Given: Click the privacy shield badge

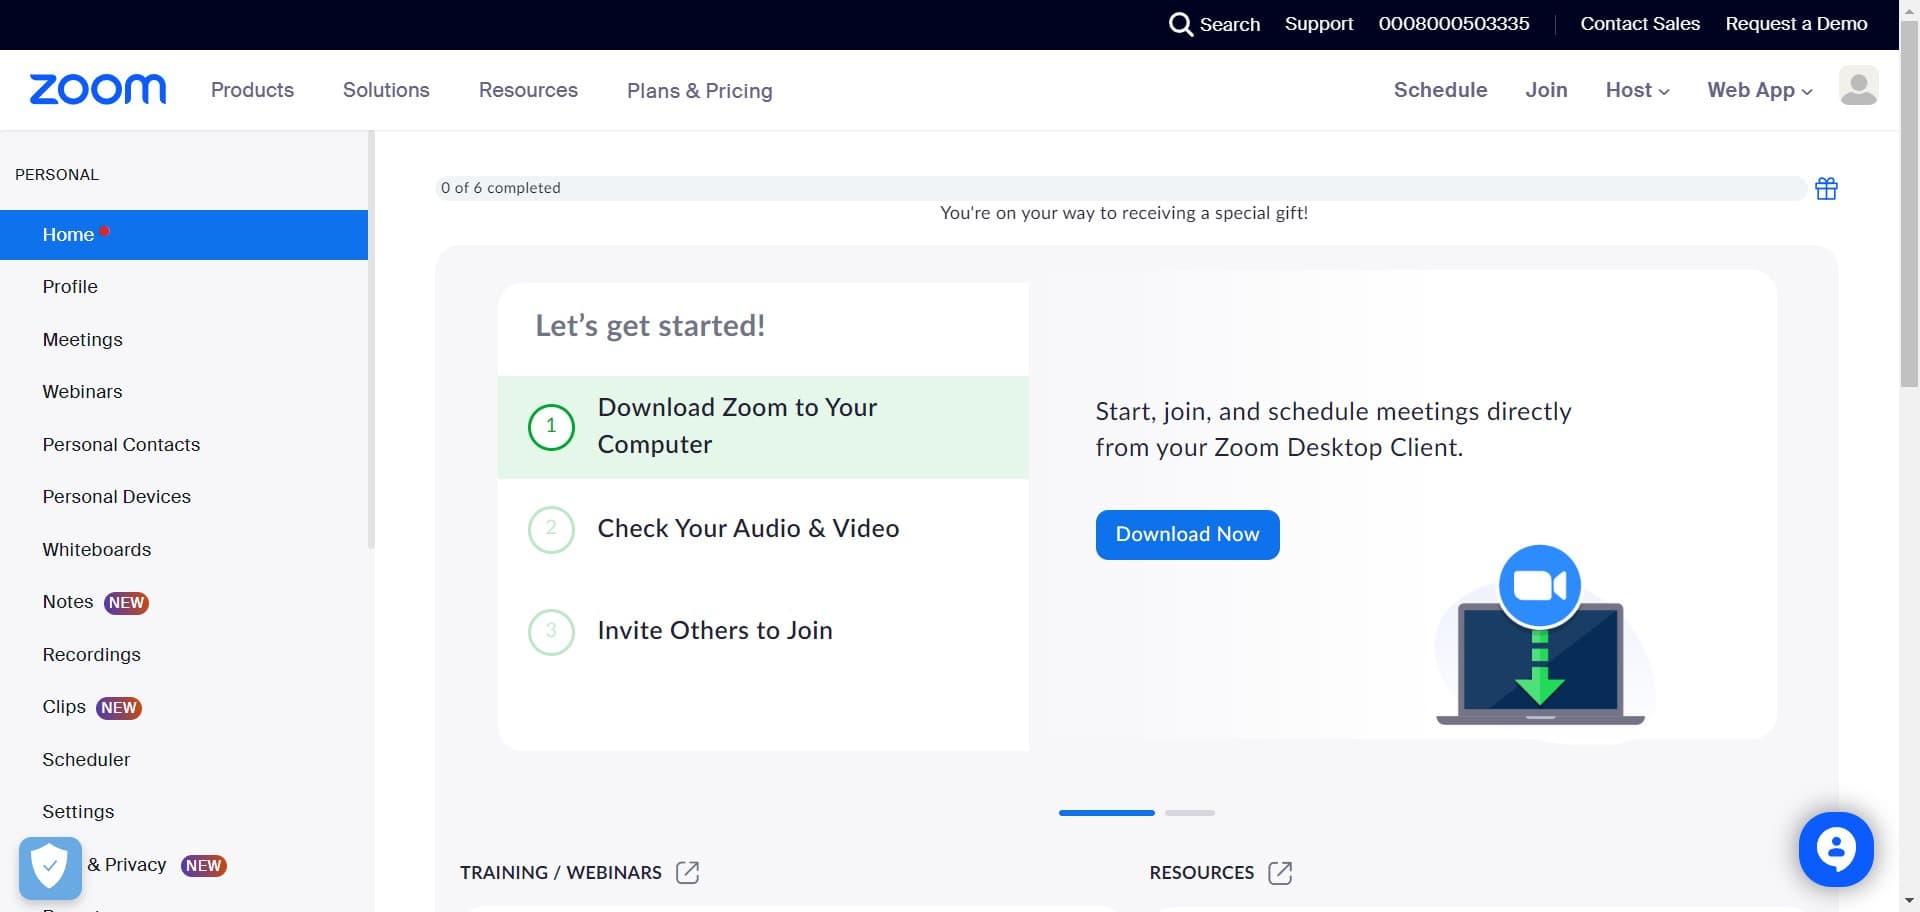Looking at the screenshot, I should [50, 867].
